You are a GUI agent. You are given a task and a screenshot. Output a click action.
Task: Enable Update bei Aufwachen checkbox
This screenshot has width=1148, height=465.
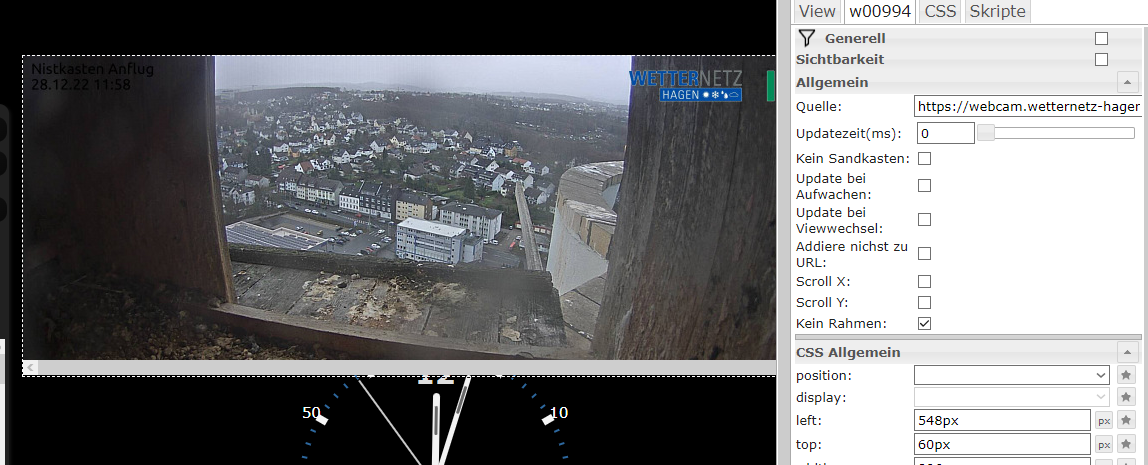[x=925, y=185]
